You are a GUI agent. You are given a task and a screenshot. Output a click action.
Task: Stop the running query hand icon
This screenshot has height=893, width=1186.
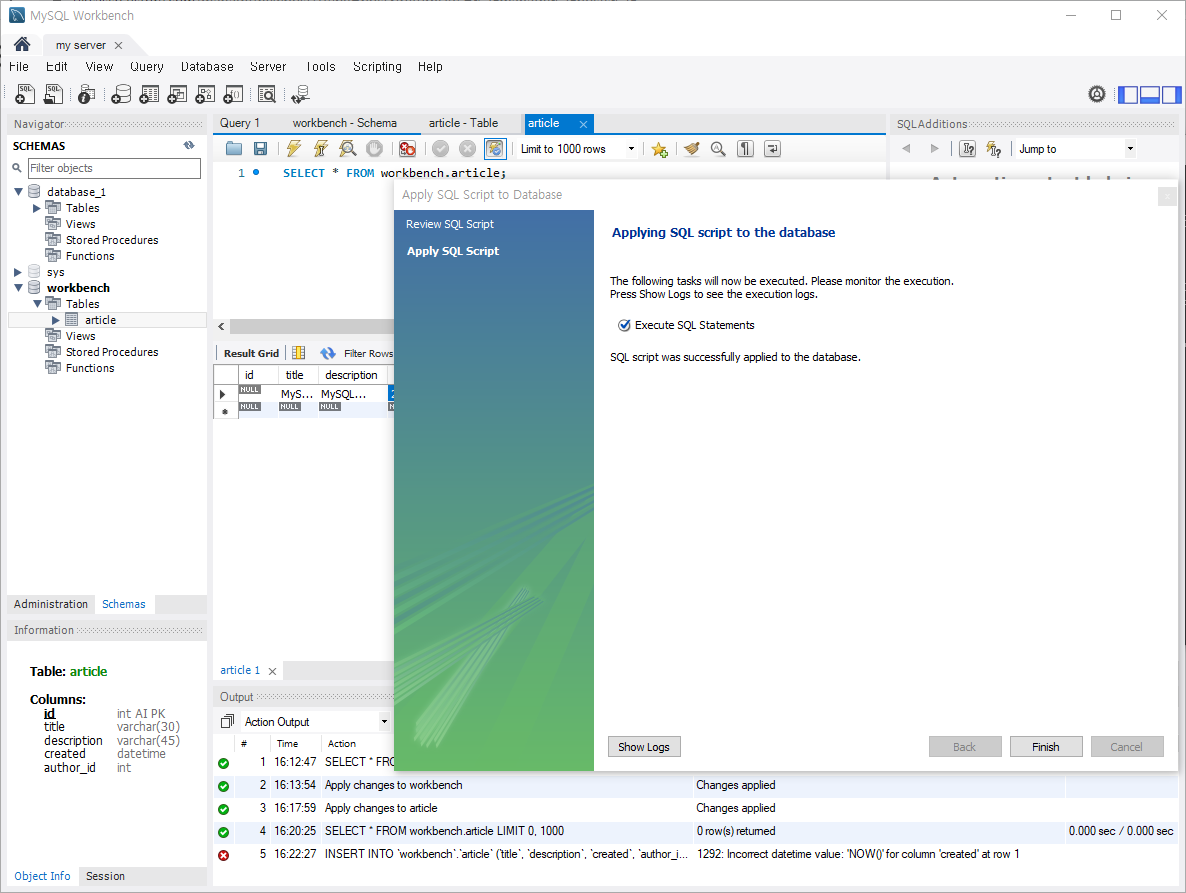374,149
